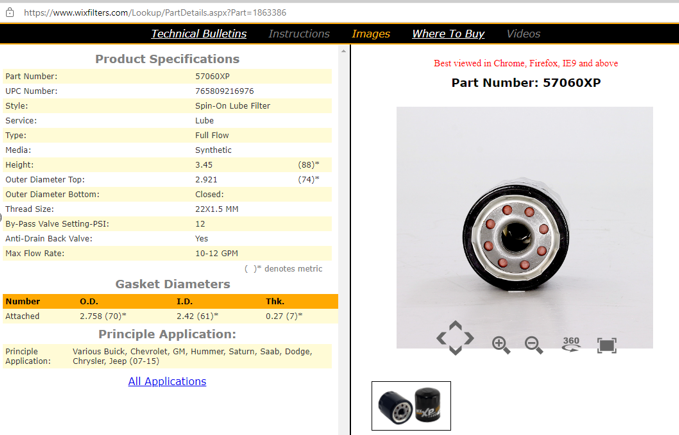Click the Closed: outer diameter bottom value

[209, 194]
